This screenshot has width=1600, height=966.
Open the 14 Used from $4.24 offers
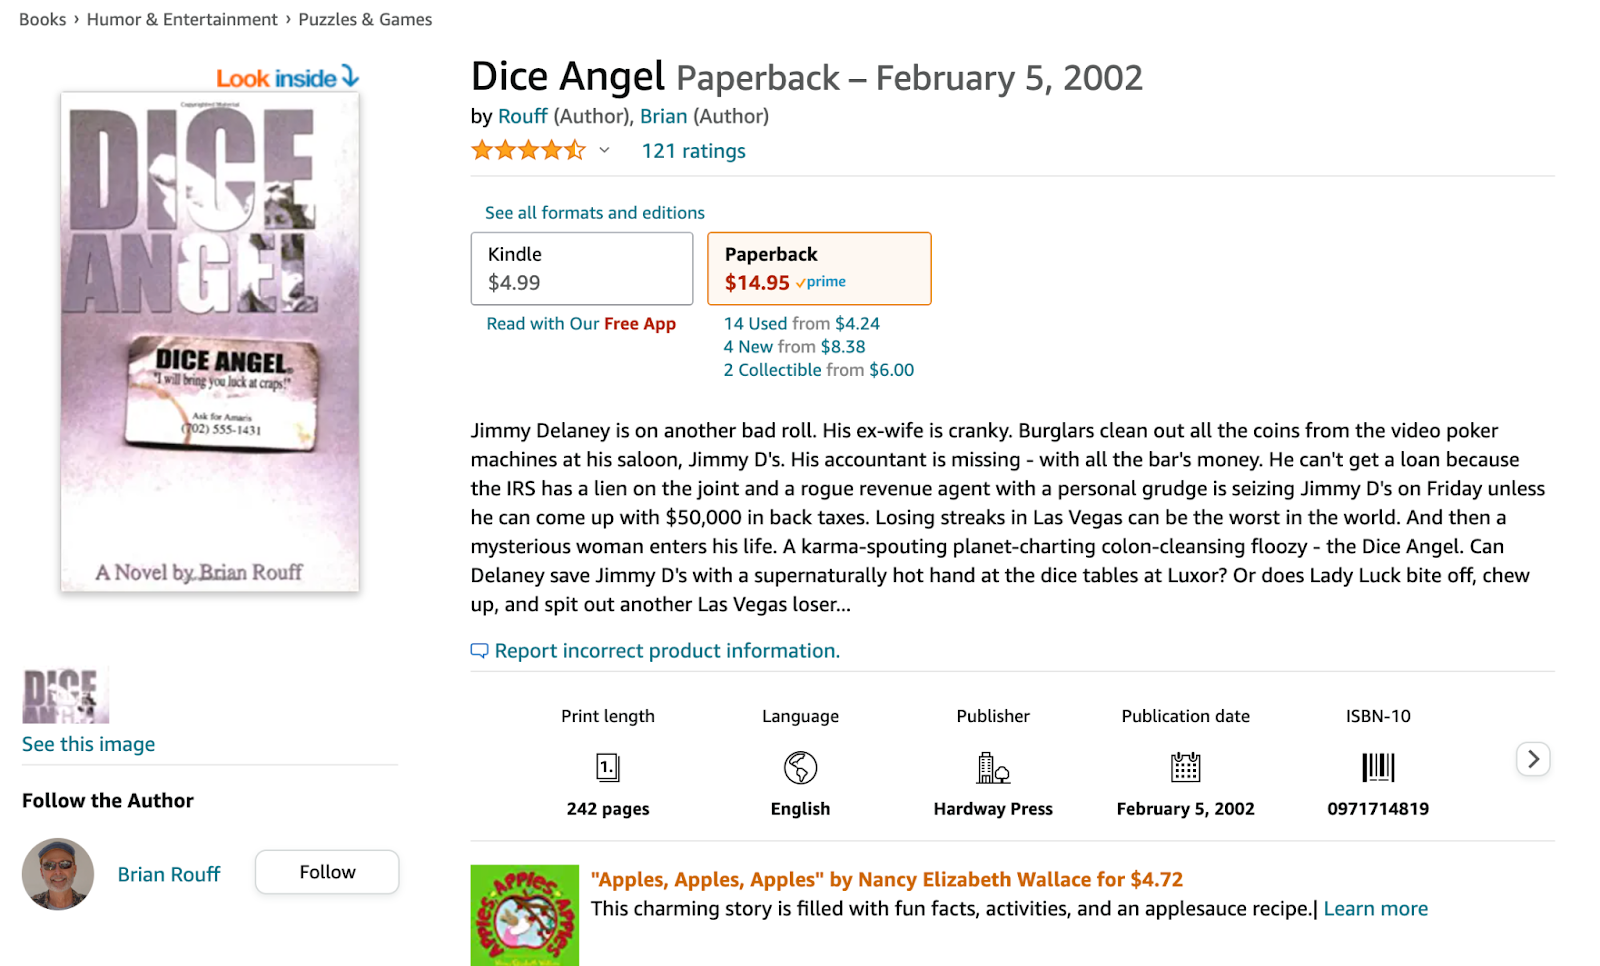(x=802, y=324)
